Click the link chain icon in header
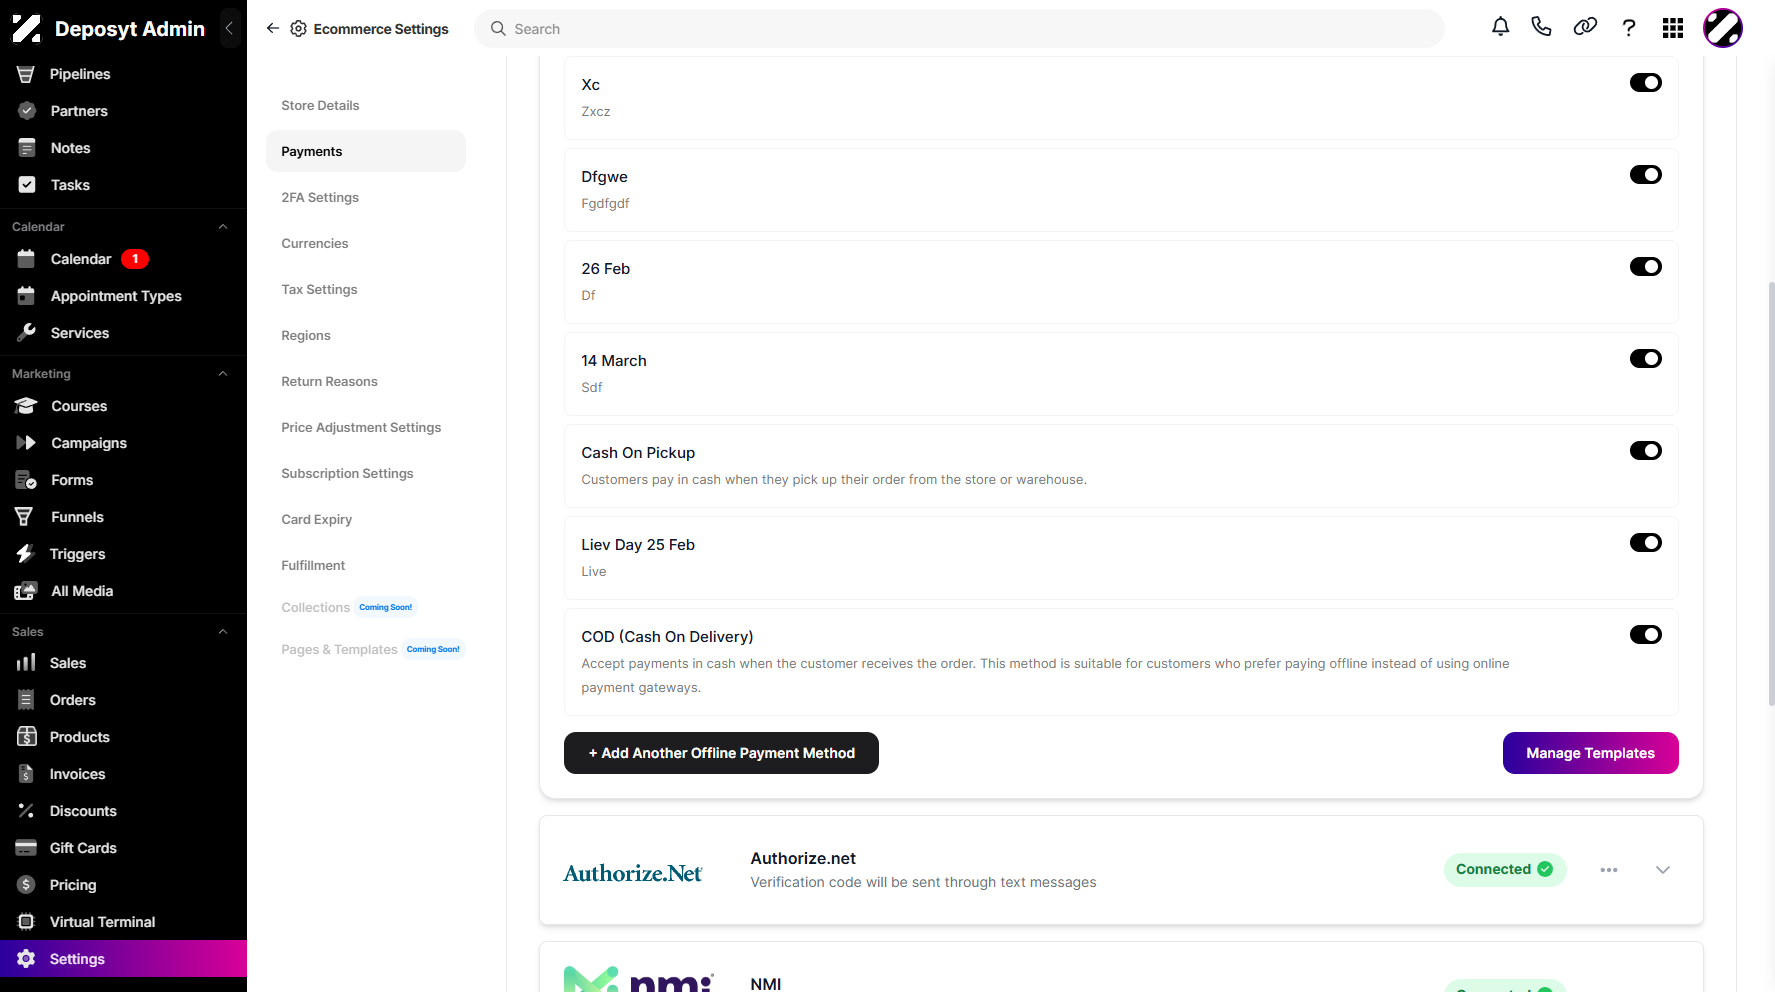 click(1585, 28)
